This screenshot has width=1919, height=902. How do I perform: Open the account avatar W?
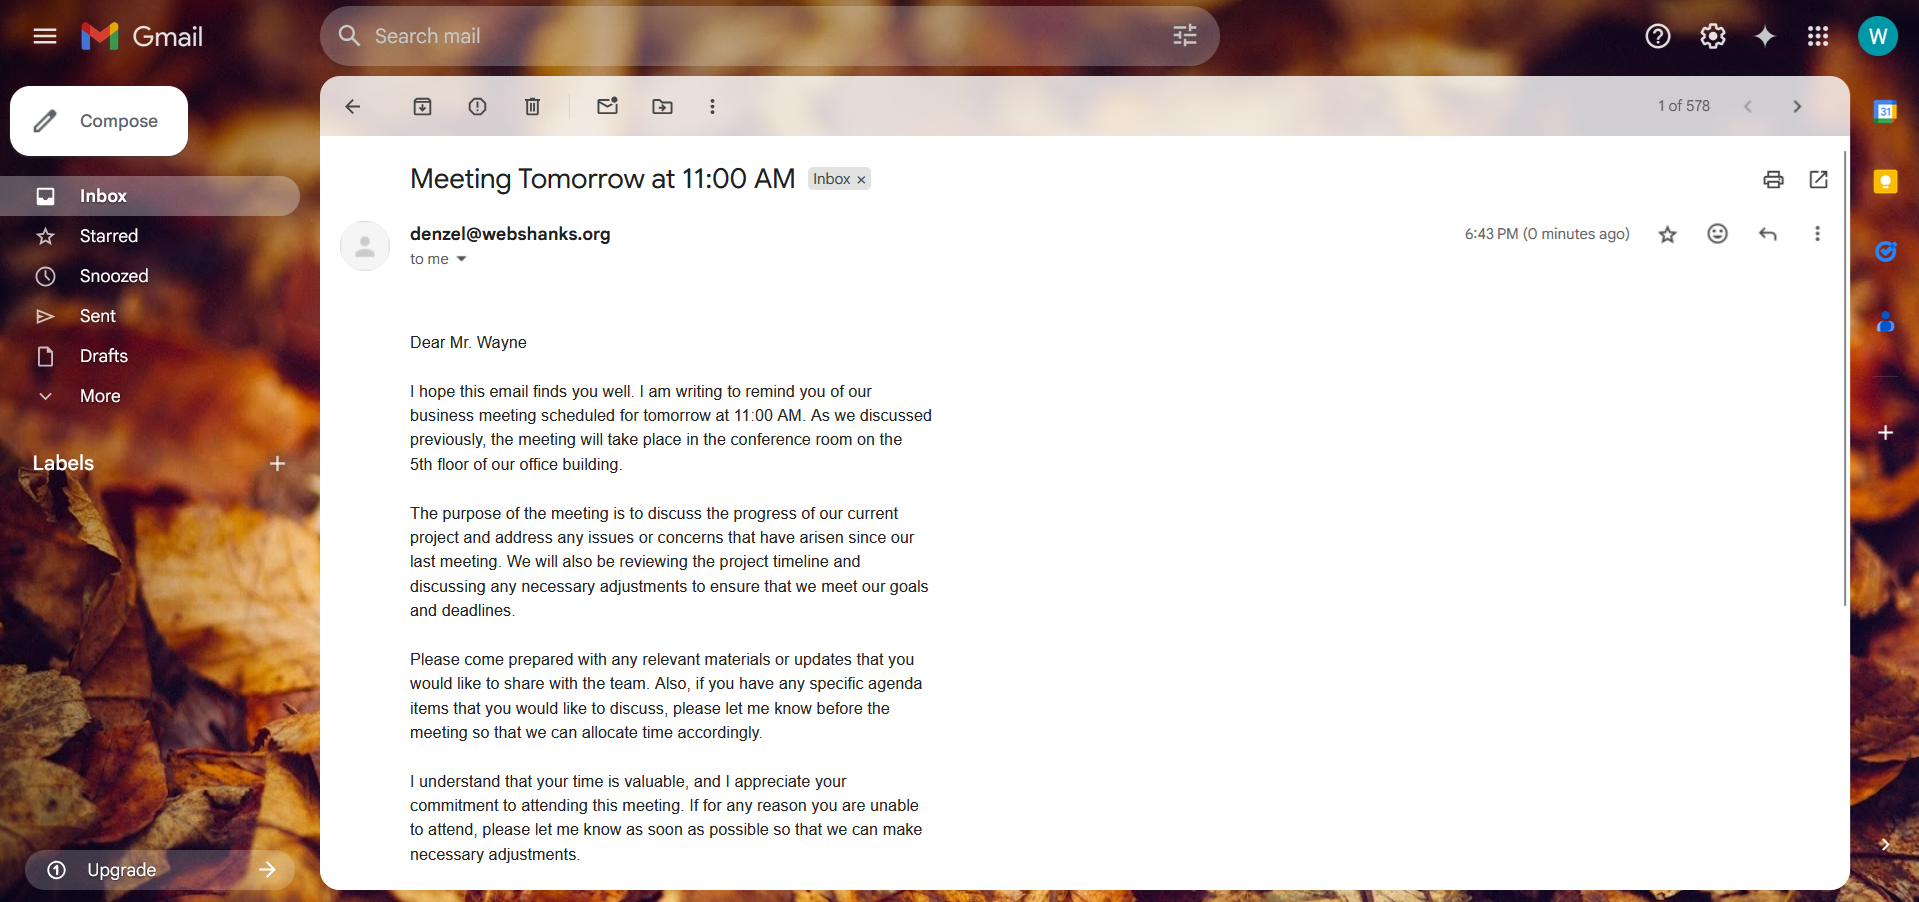[x=1878, y=37]
